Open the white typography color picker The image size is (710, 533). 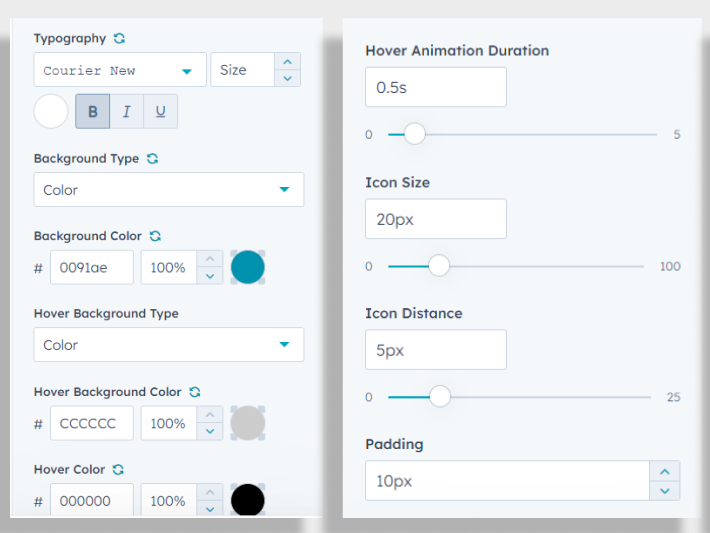(x=51, y=111)
